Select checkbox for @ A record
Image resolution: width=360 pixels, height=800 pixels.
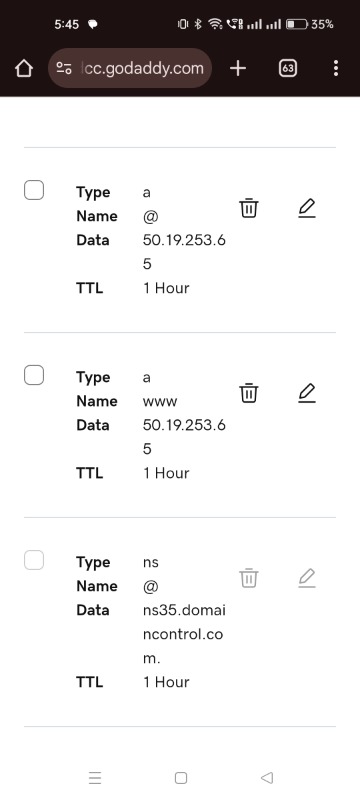(34, 190)
